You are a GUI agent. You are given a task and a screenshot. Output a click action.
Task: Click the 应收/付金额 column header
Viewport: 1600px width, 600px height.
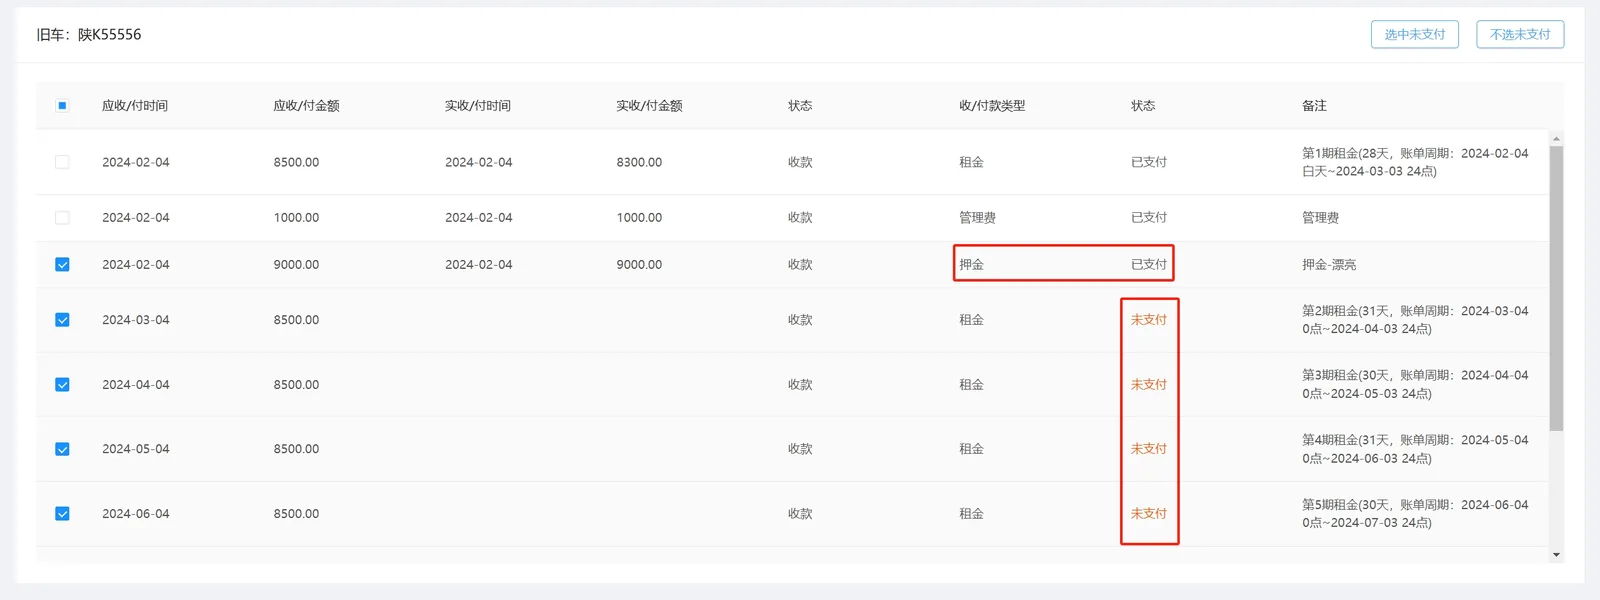point(306,106)
